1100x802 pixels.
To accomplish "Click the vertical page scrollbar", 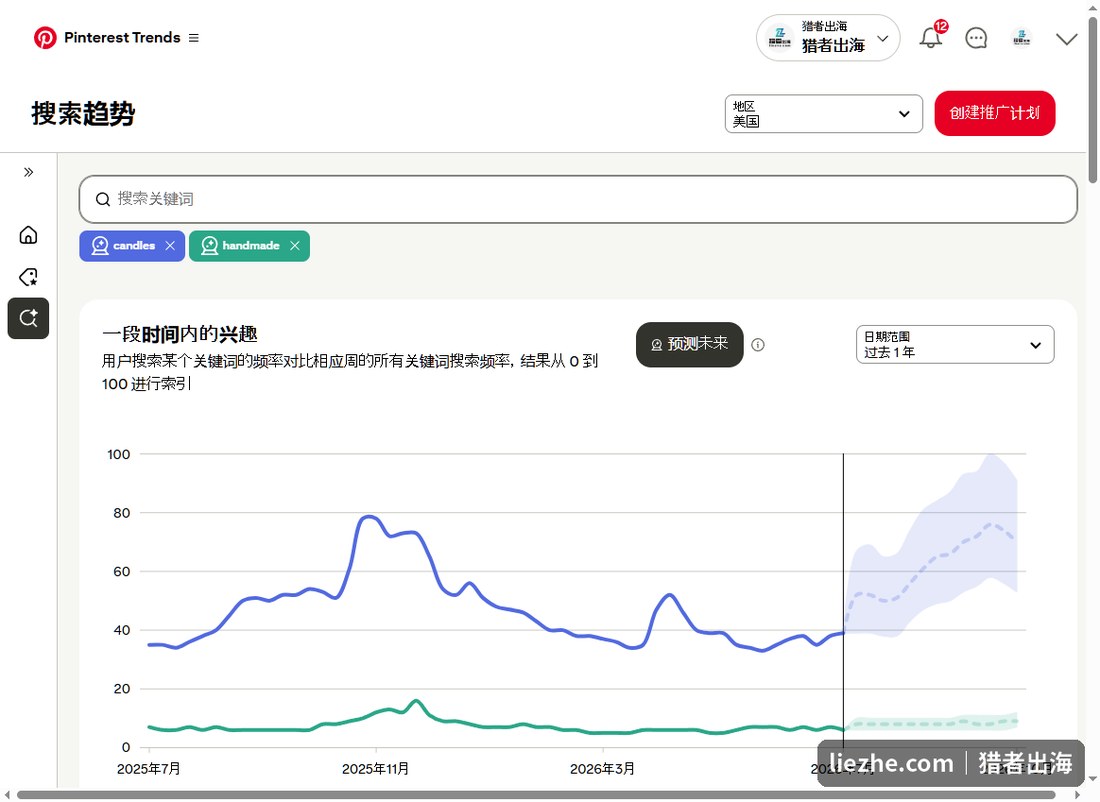I will pos(1093,98).
